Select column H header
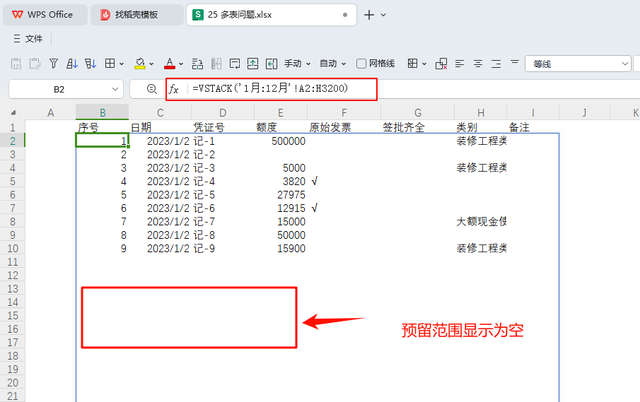Screen dimensions: 640x402 pyautogui.click(x=481, y=113)
